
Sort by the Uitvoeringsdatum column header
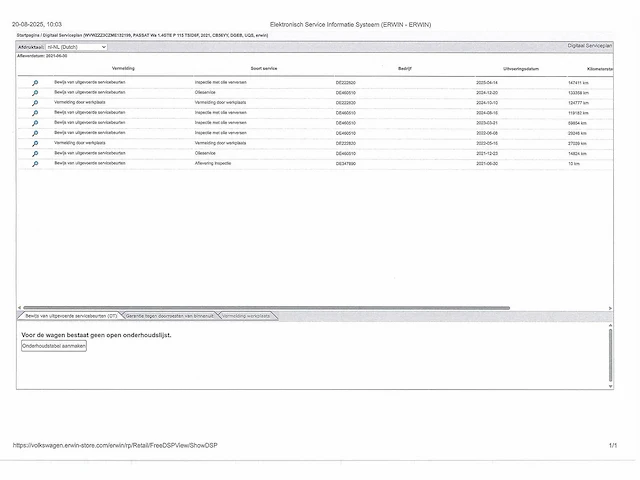click(521, 69)
